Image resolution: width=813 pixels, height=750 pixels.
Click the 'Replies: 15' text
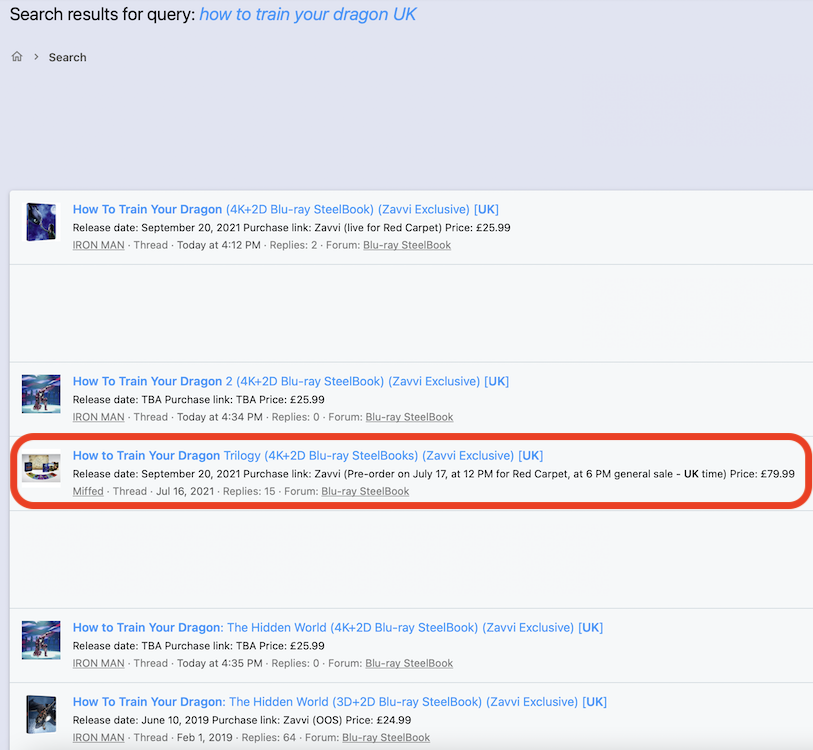pos(249,491)
